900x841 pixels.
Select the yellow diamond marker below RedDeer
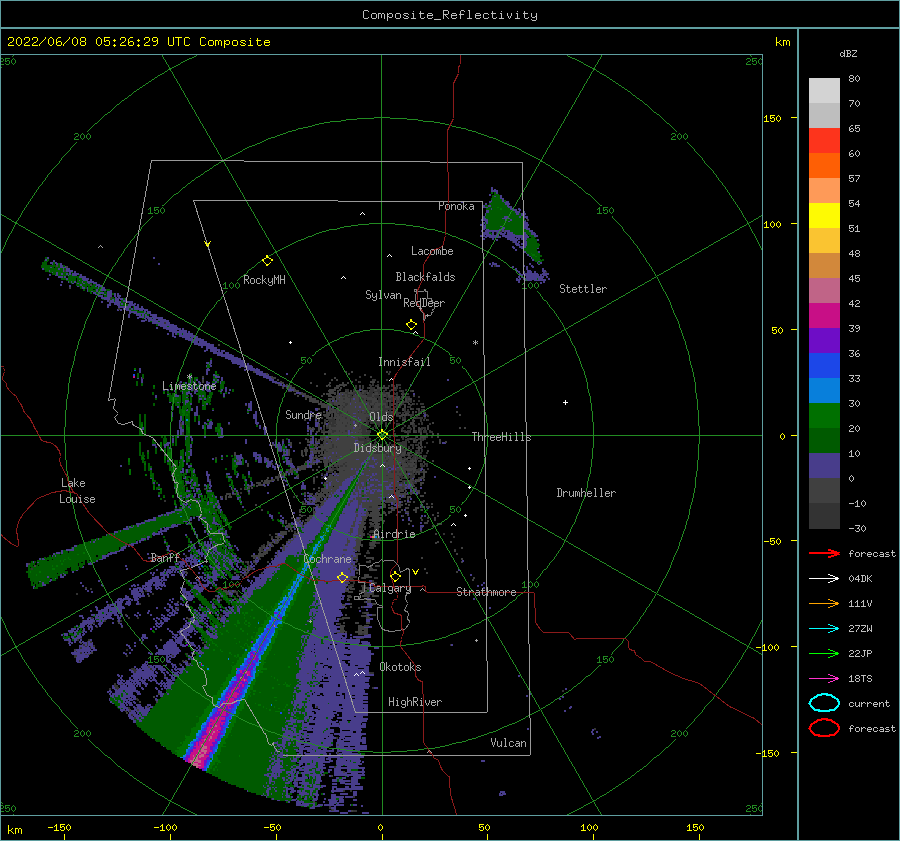[x=411, y=325]
